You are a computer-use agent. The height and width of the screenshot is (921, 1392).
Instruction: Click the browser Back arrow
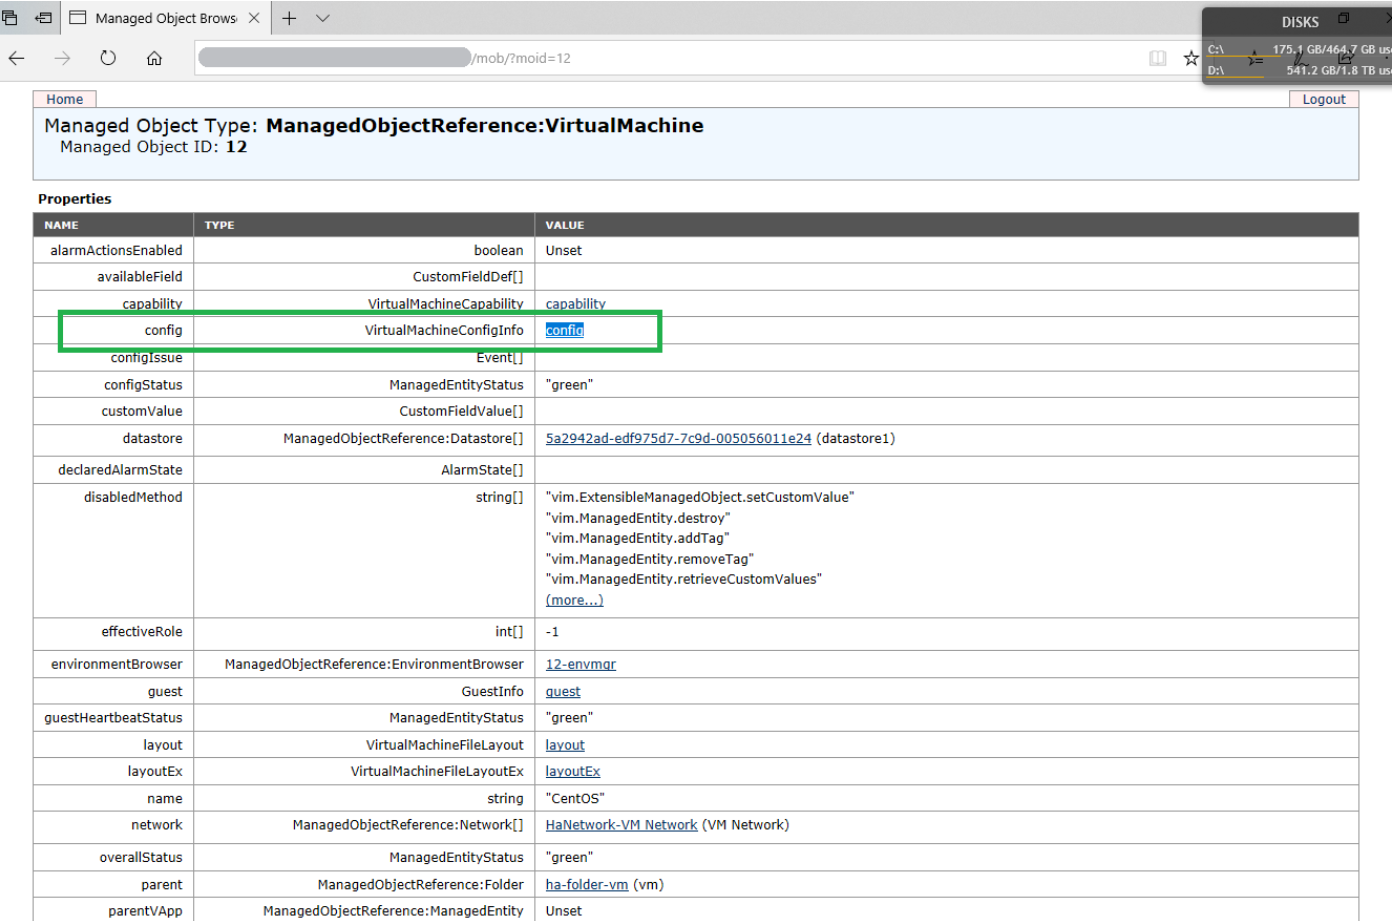(17, 58)
